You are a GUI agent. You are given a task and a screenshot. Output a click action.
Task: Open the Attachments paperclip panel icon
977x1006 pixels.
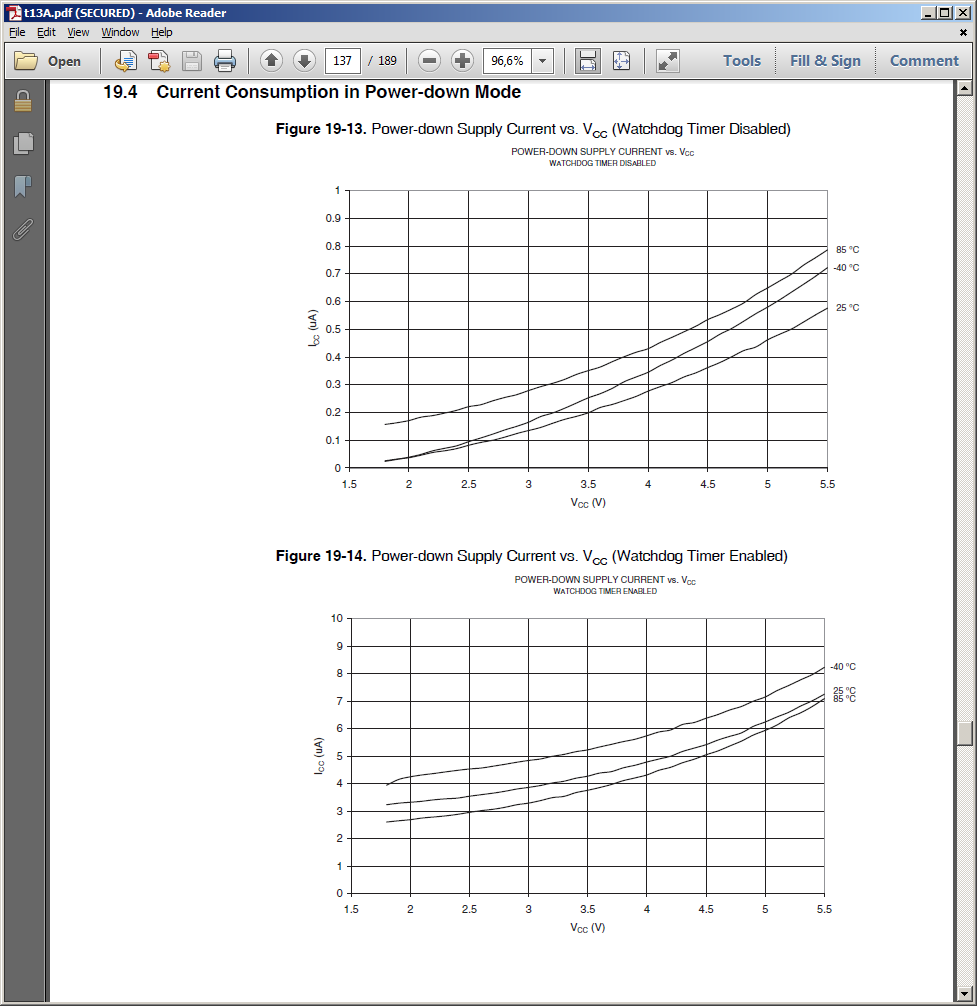pos(23,229)
